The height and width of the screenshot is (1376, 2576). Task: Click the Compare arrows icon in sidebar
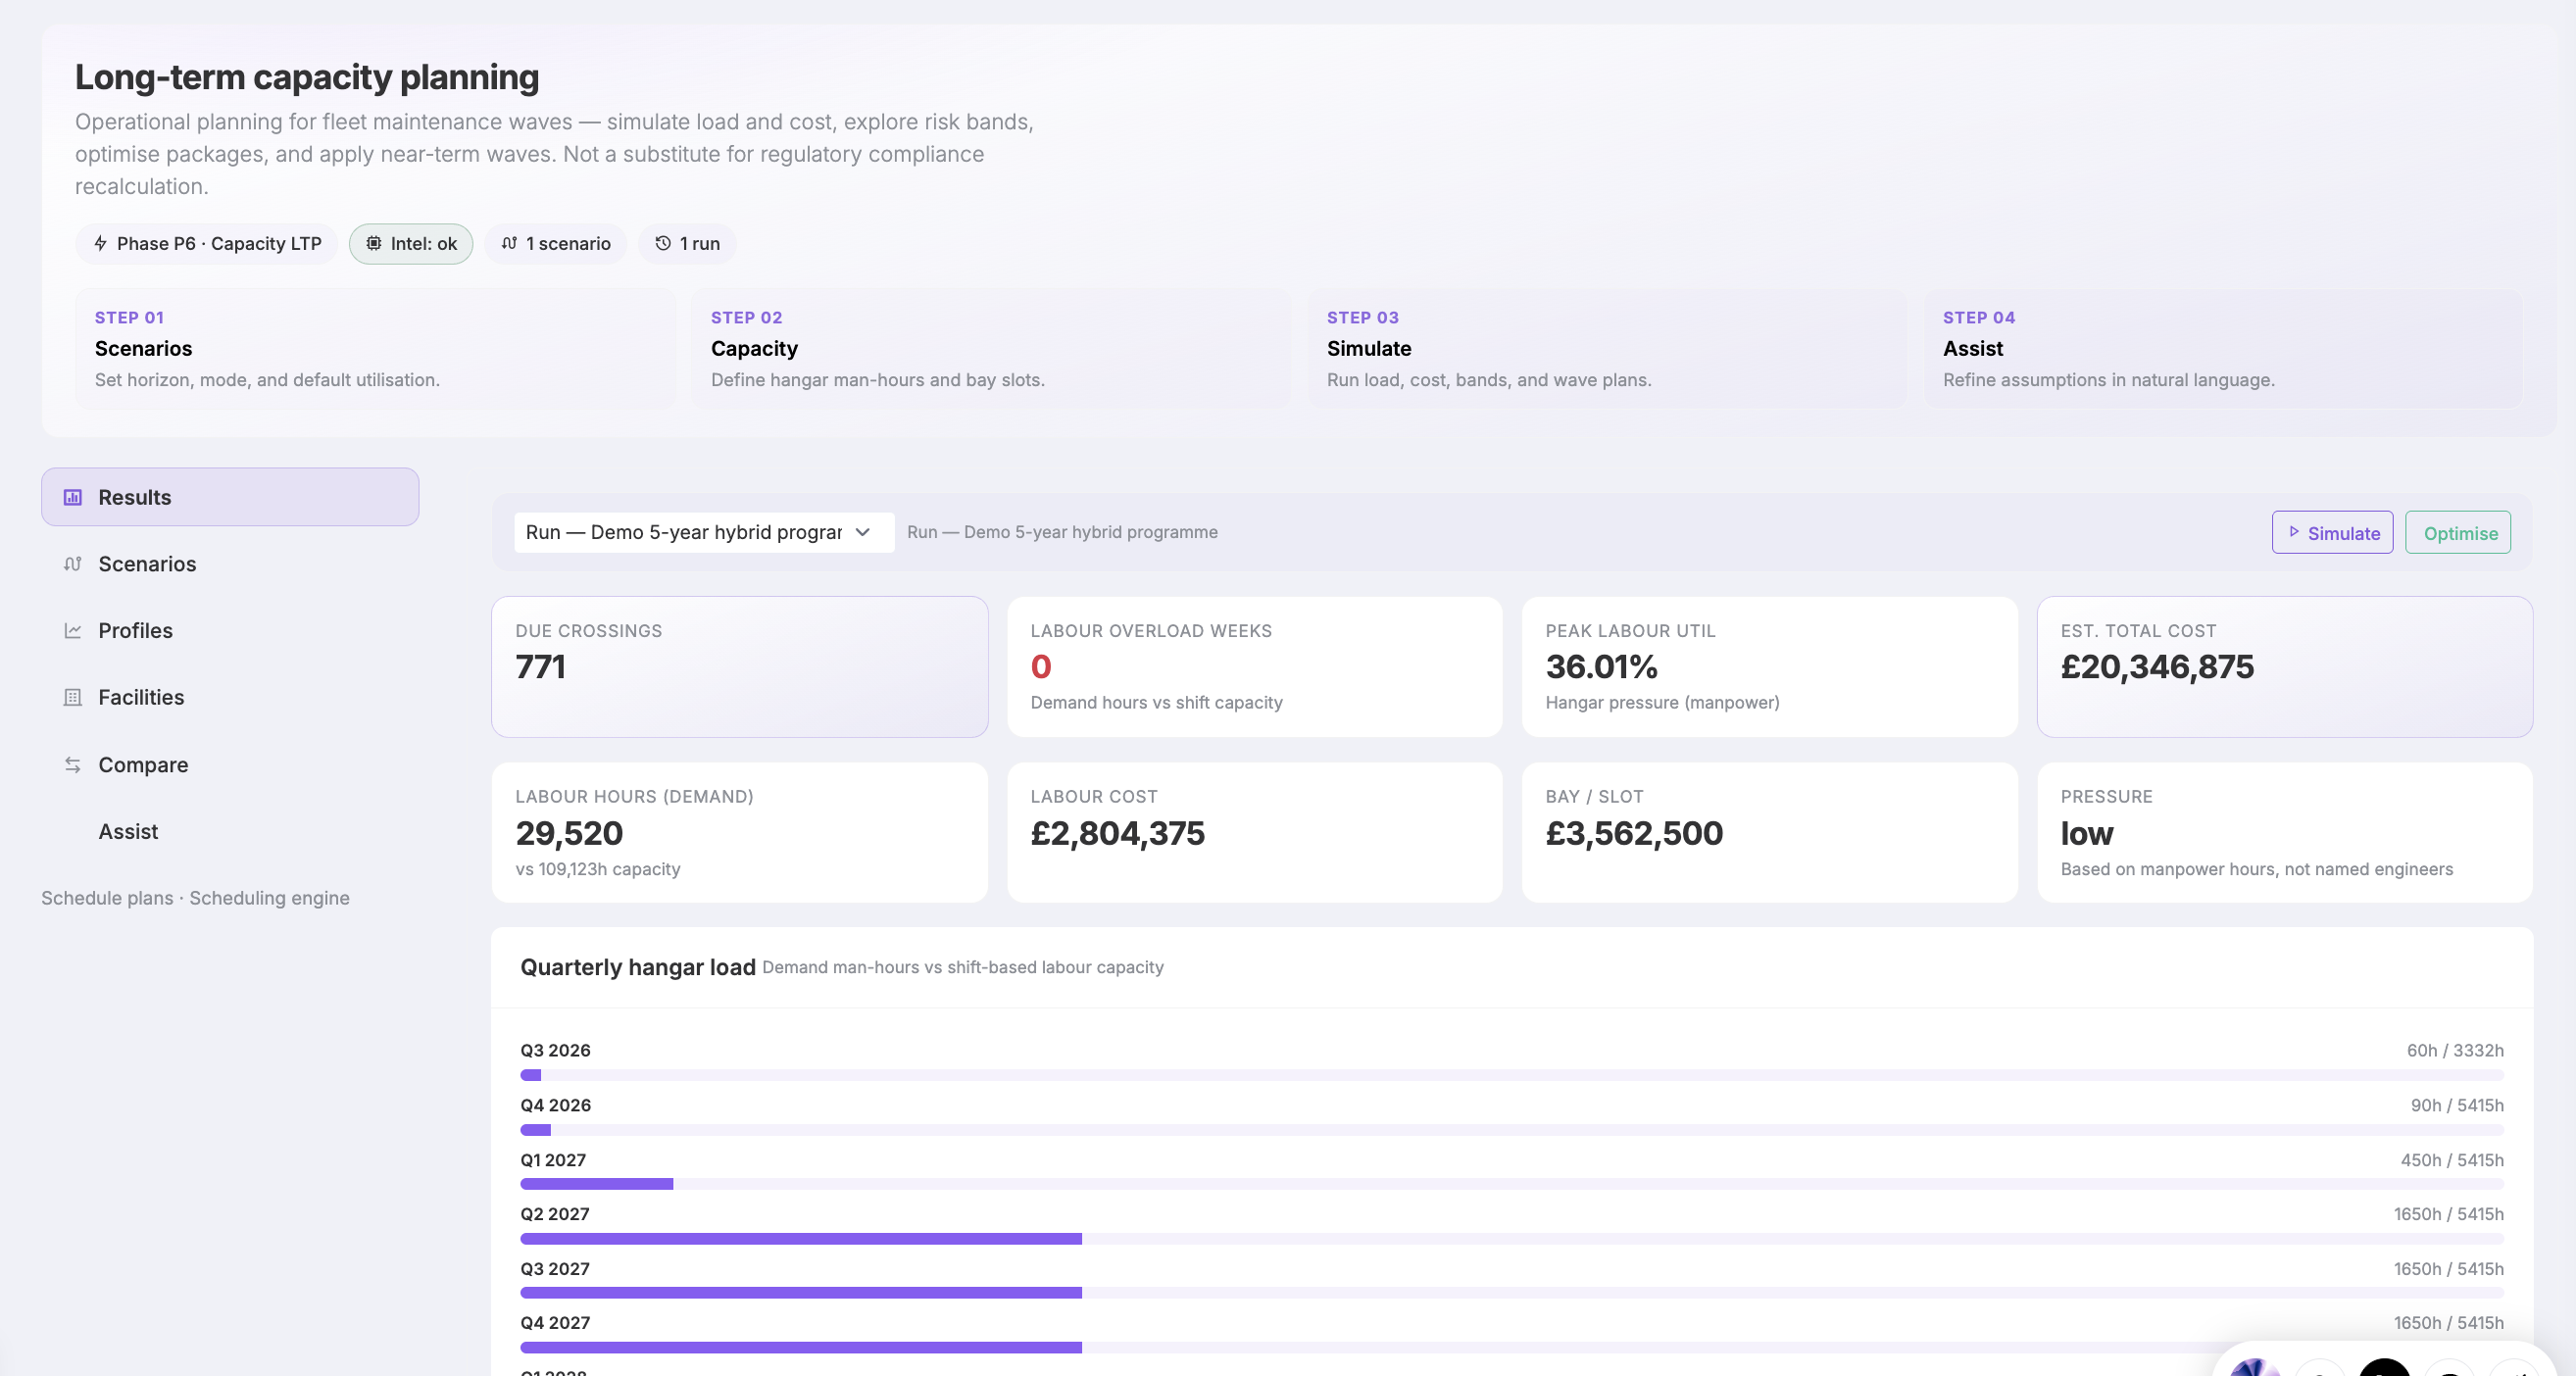[72, 765]
